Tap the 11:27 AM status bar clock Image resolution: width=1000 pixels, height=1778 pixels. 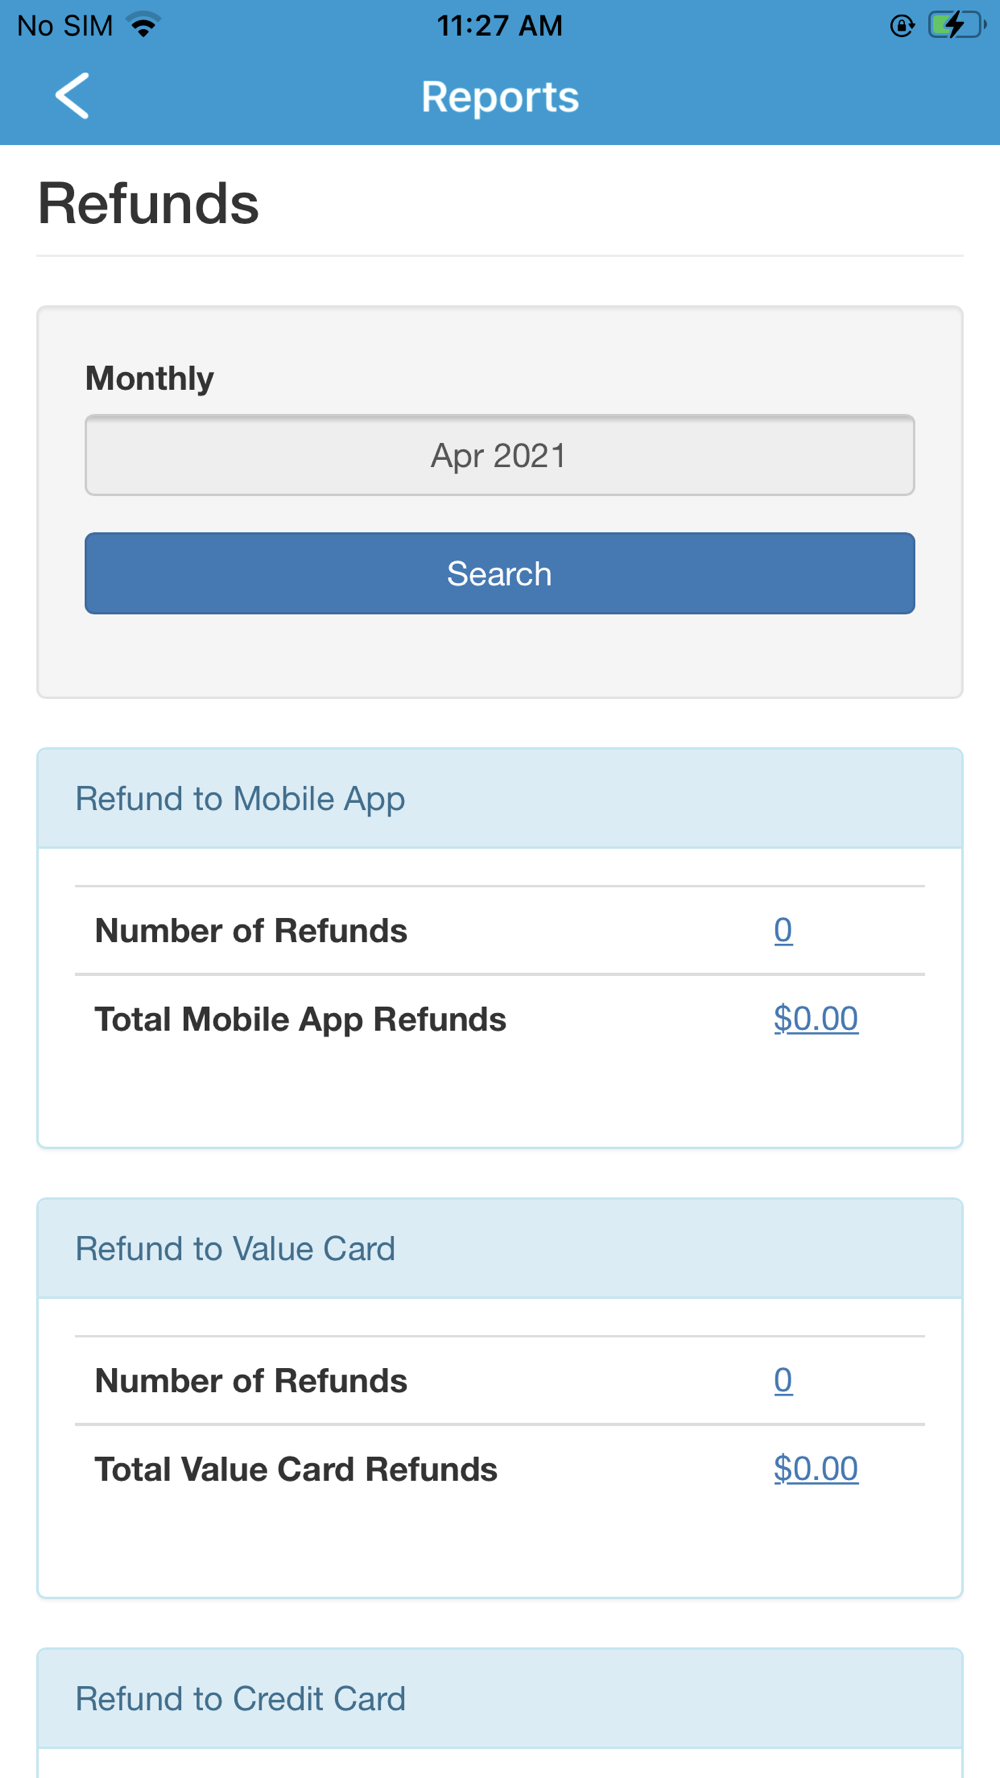point(499,25)
